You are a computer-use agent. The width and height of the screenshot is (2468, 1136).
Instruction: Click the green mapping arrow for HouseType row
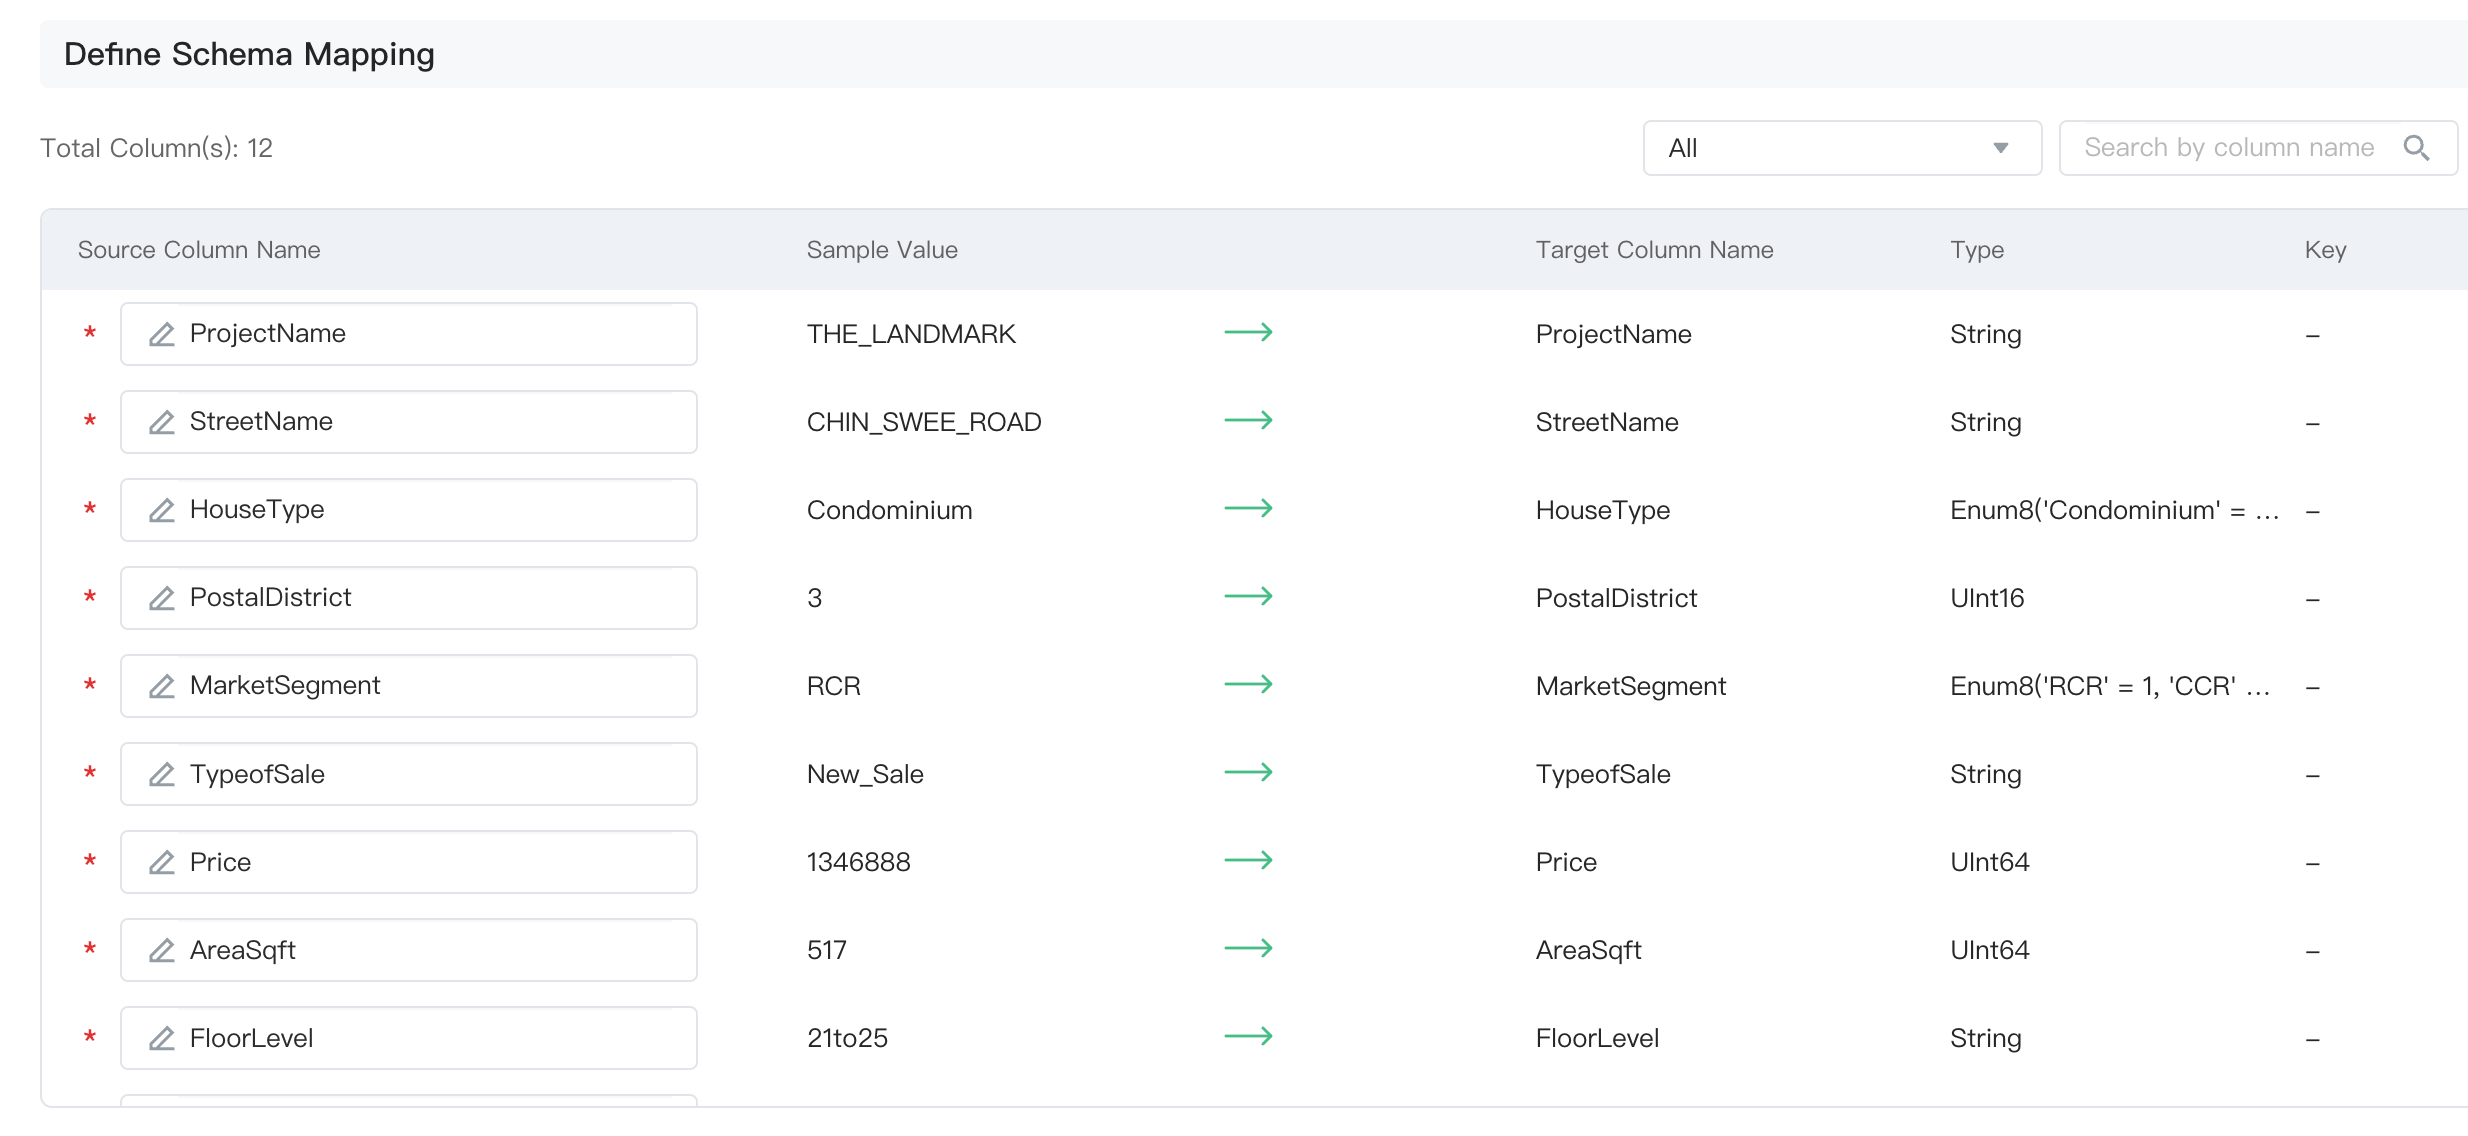coord(1248,509)
